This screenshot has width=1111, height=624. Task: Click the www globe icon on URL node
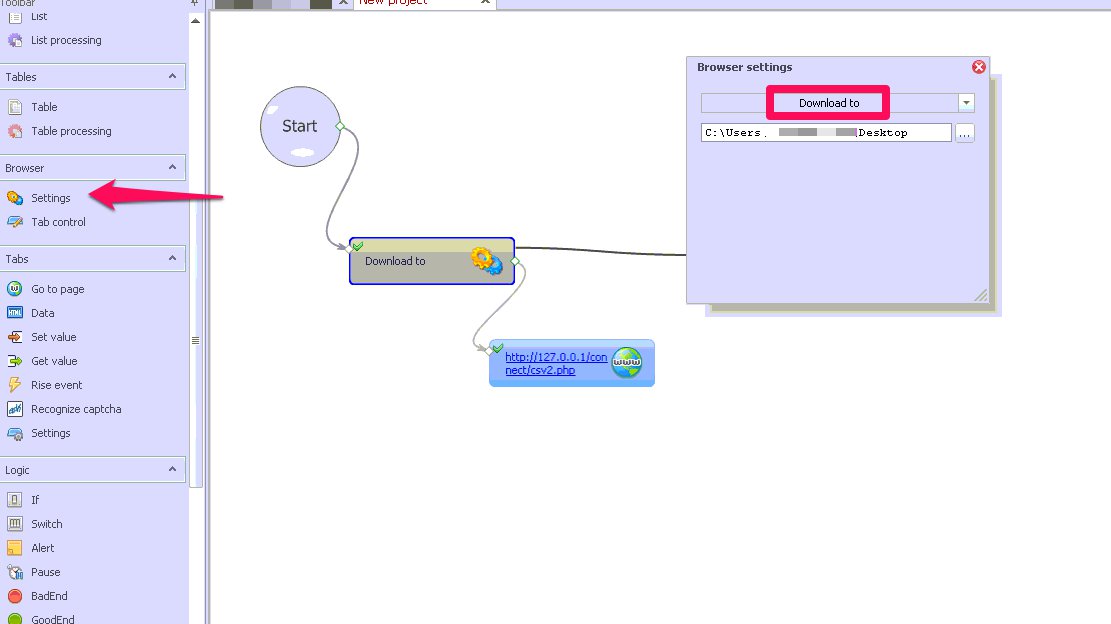627,362
